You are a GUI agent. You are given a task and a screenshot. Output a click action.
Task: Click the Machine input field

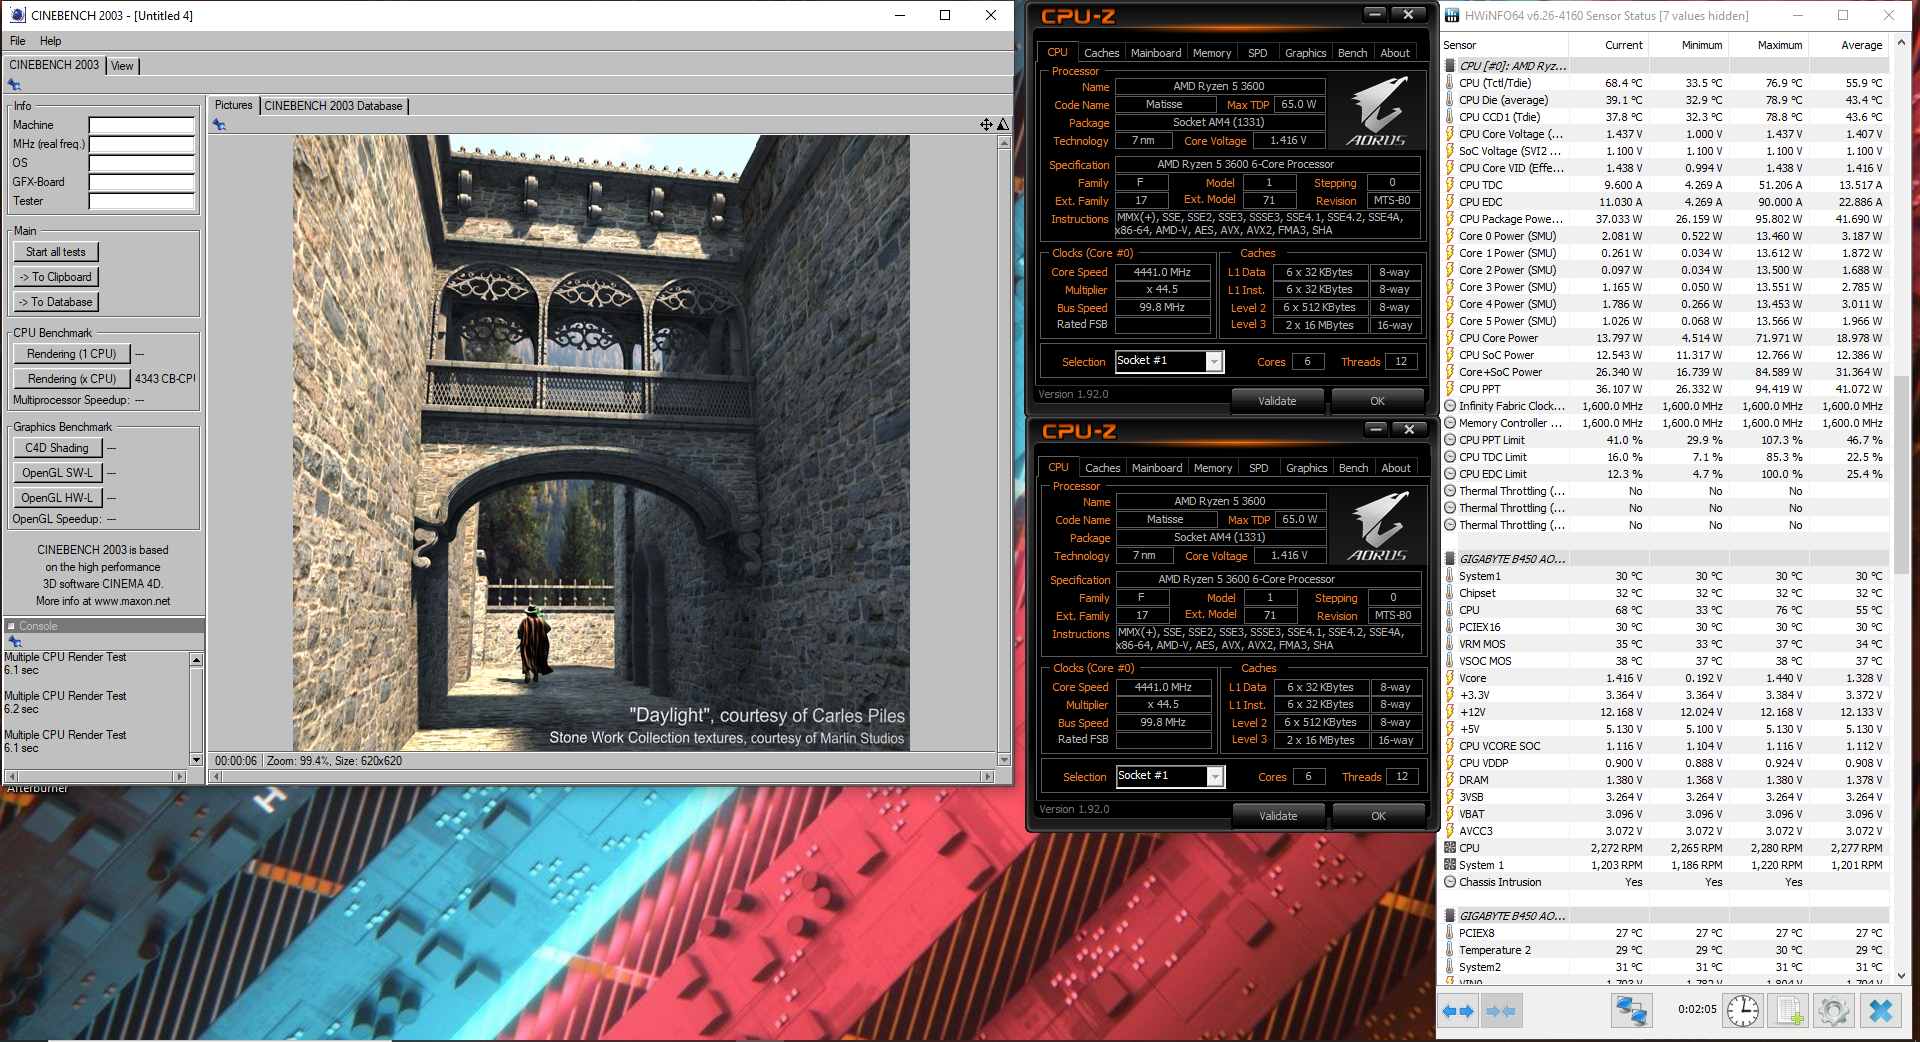[x=142, y=125]
